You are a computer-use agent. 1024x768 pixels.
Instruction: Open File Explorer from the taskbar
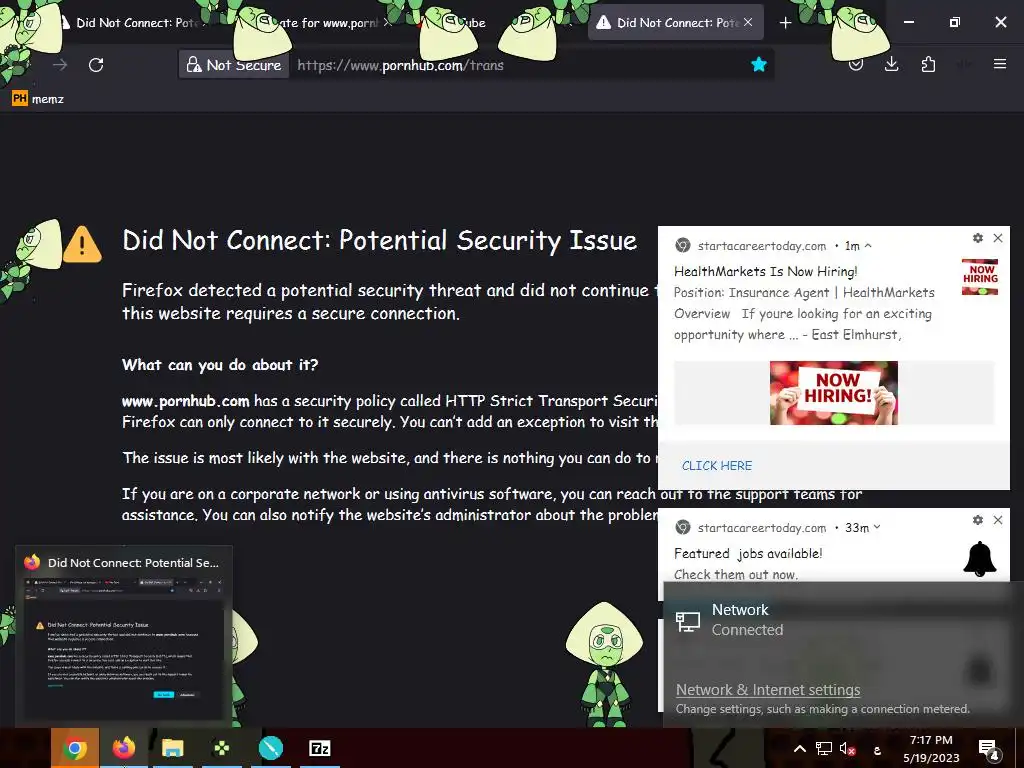coord(173,748)
